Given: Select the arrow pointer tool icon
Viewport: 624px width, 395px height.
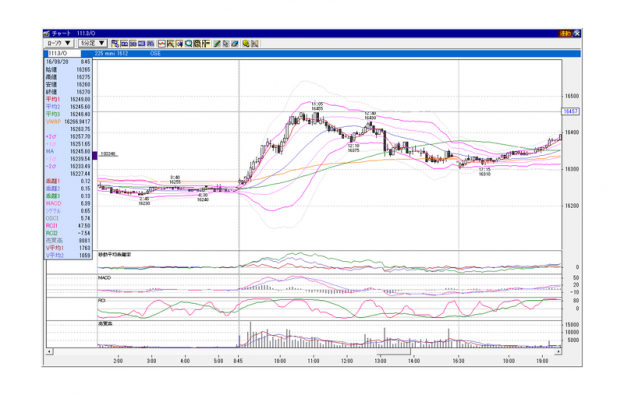Looking at the screenshot, I should 226,43.
